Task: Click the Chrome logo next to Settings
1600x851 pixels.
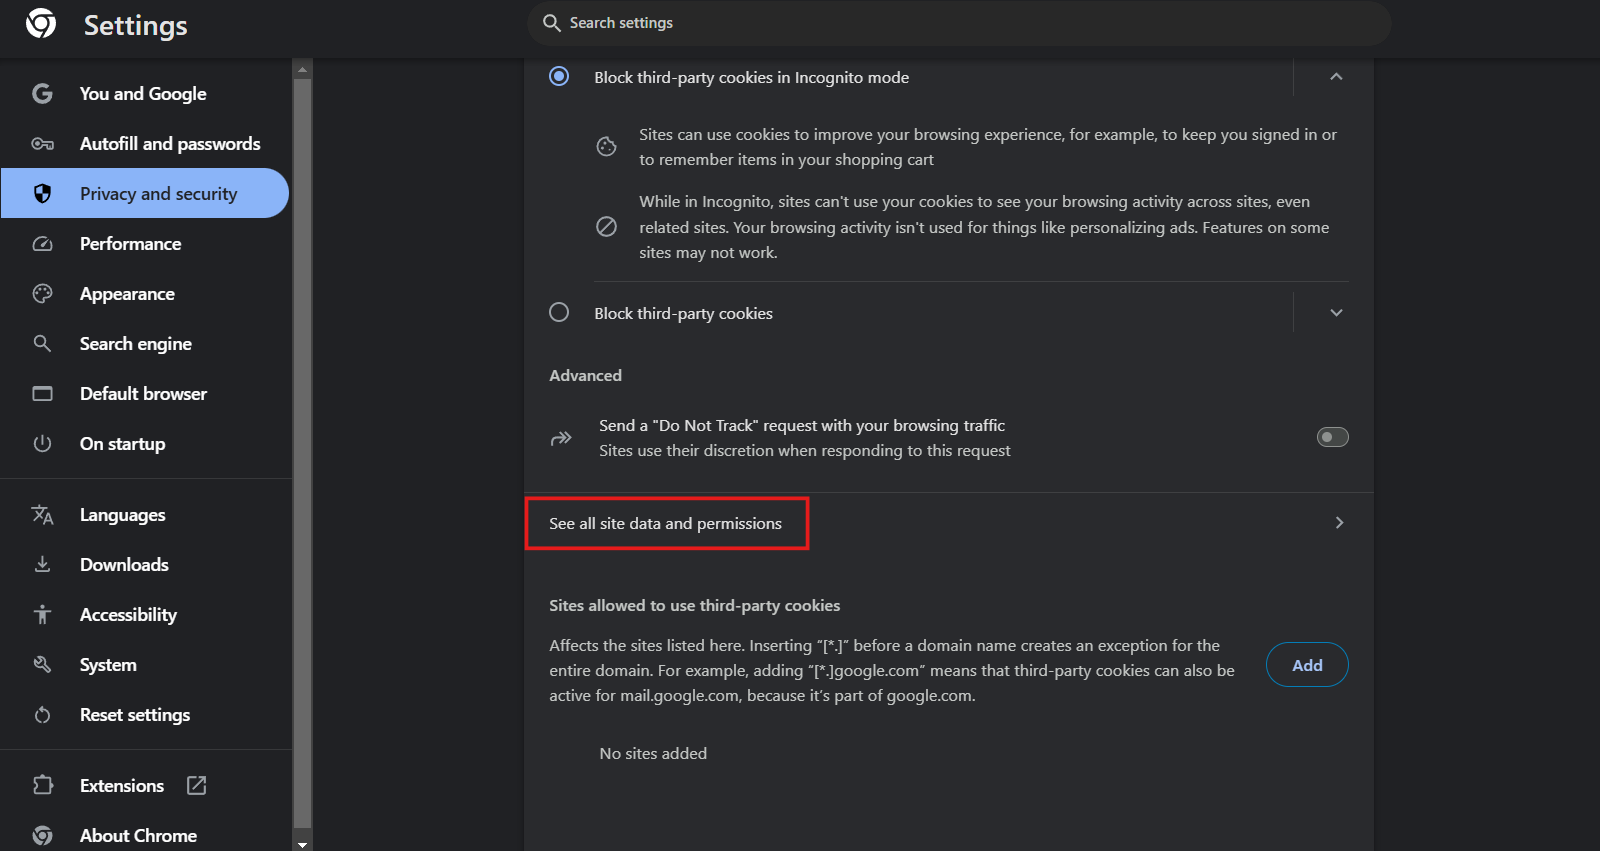Action: (x=41, y=24)
